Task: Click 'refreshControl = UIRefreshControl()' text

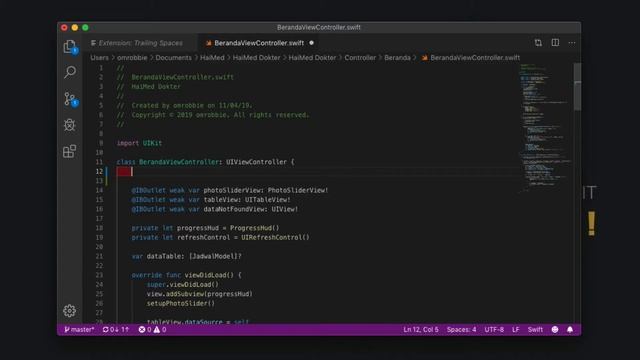Action: [243, 237]
